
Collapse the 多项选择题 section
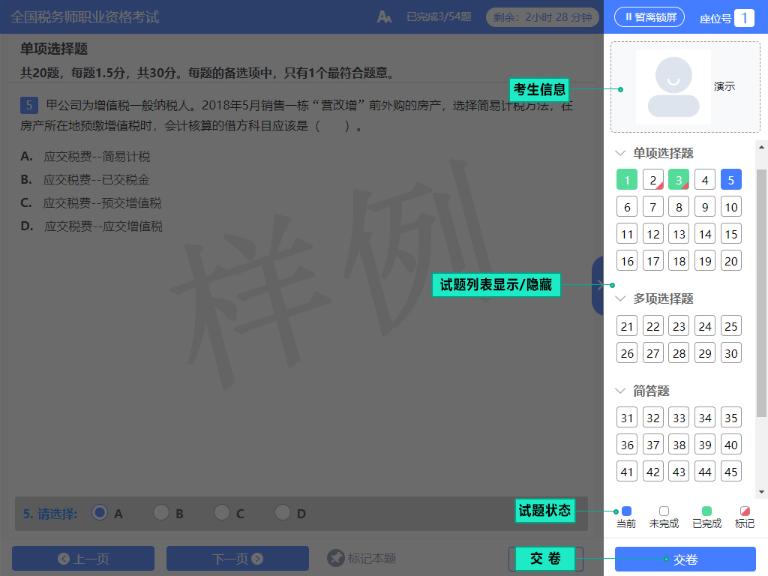tap(620, 298)
